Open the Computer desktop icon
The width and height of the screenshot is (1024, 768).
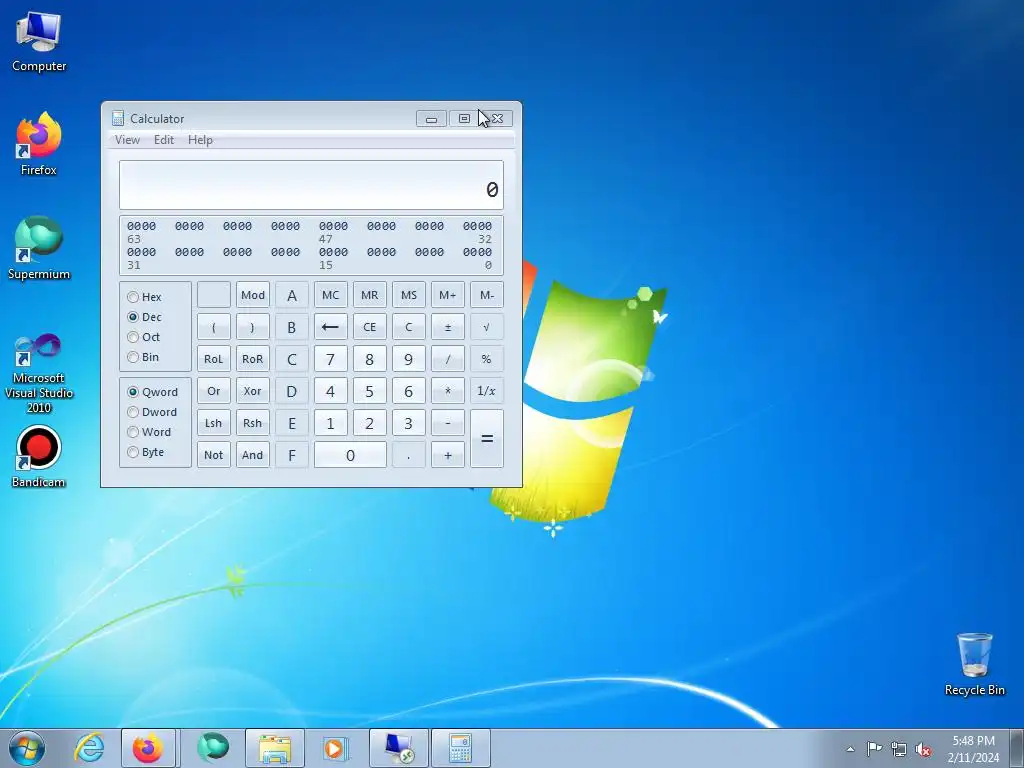[39, 42]
